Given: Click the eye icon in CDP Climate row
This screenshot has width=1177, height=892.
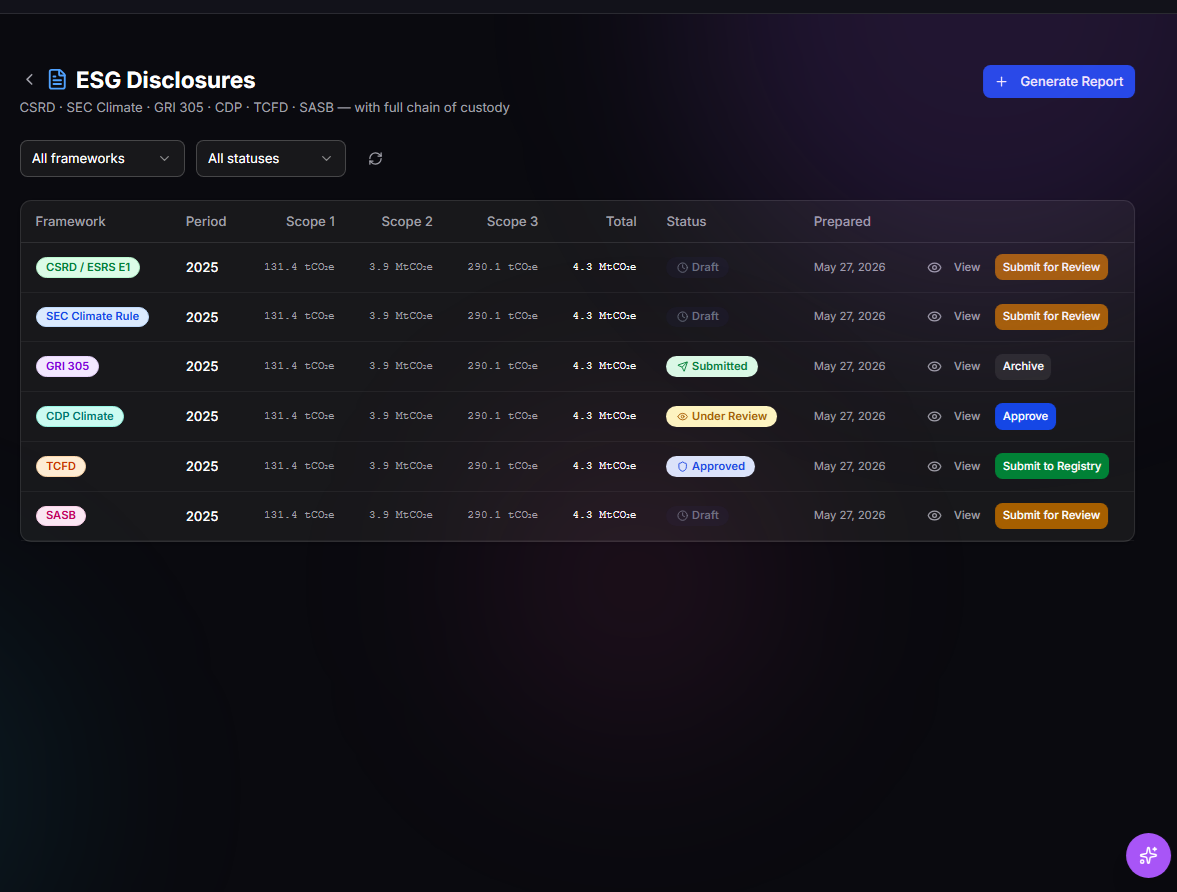Looking at the screenshot, I should 934,416.
